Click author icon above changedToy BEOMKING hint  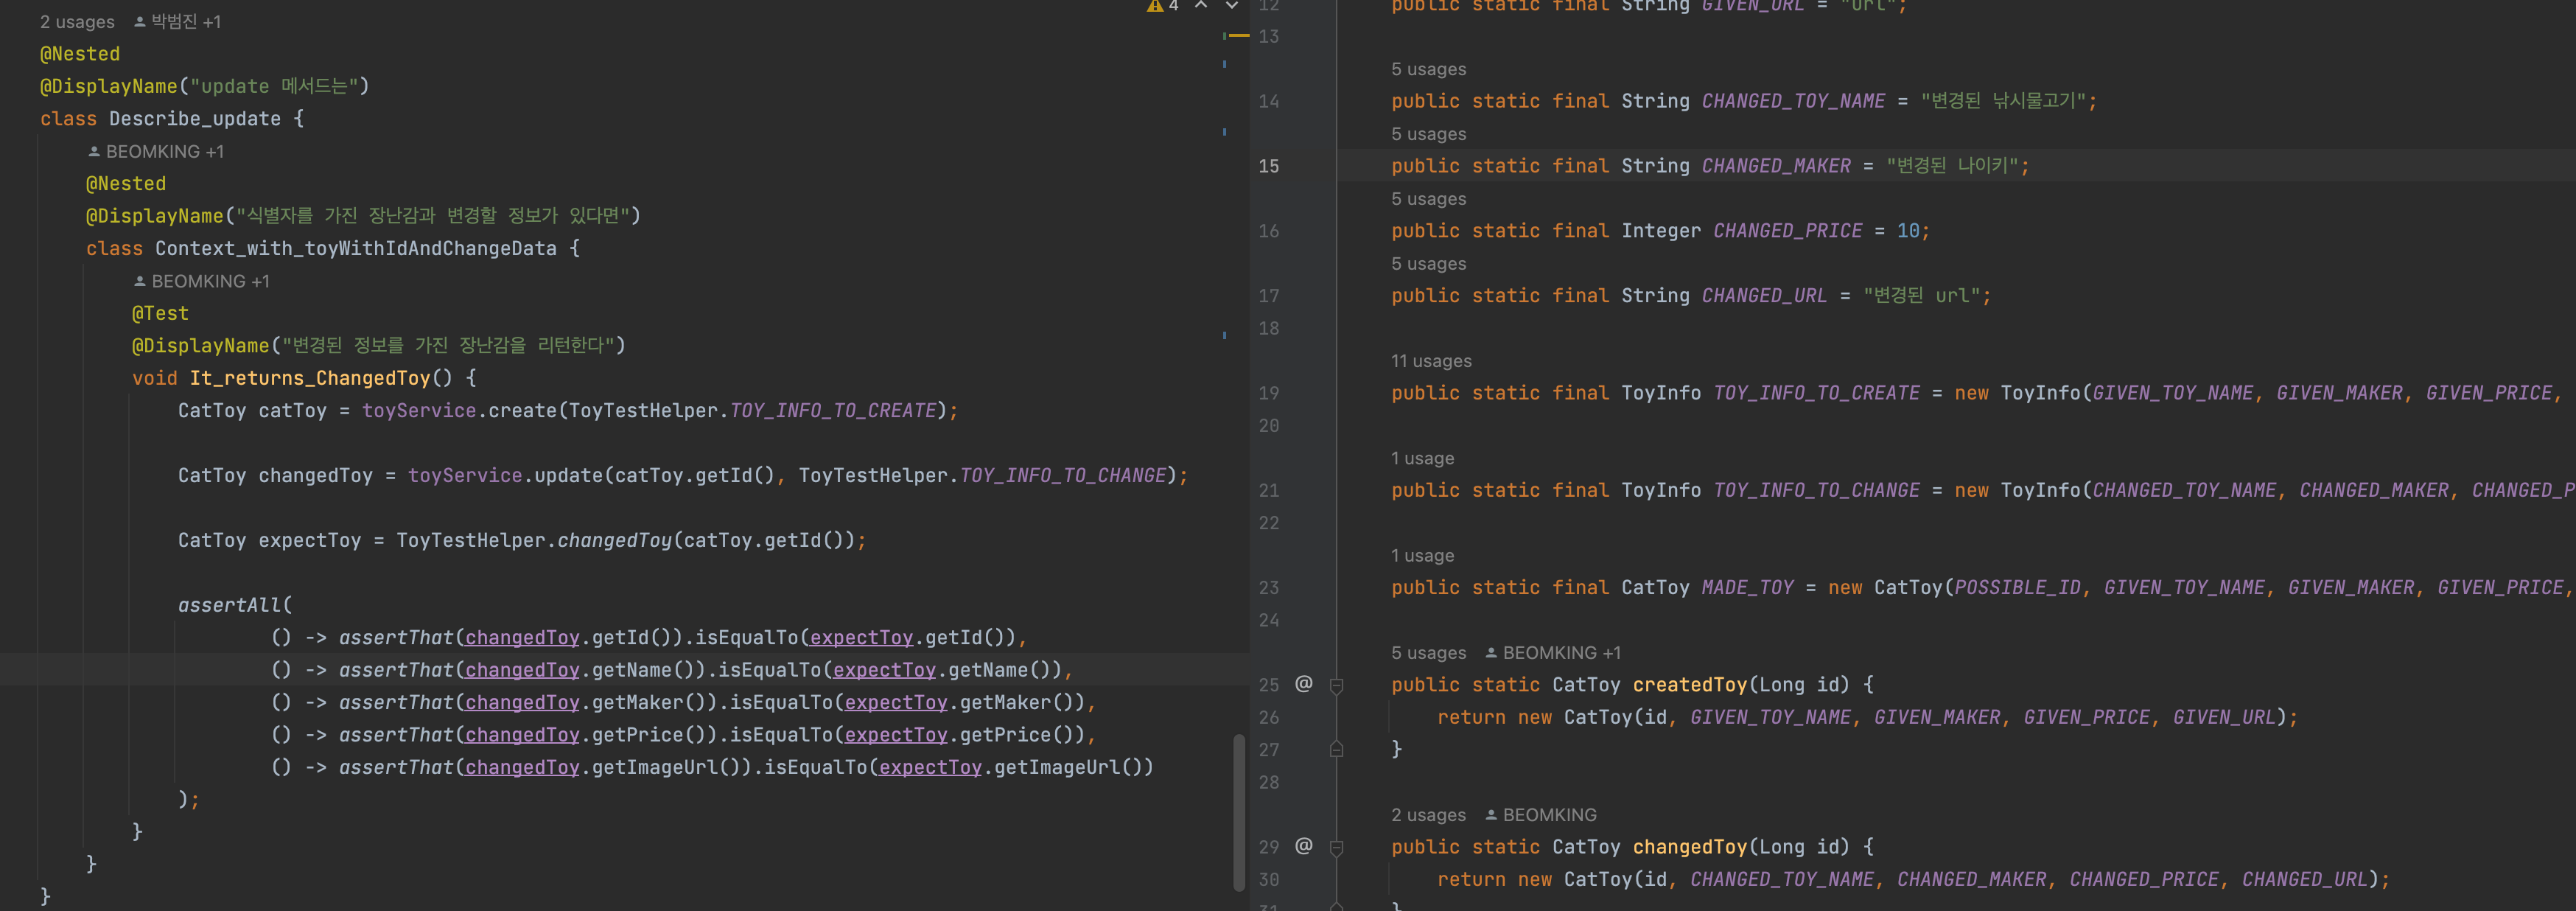coord(1490,815)
